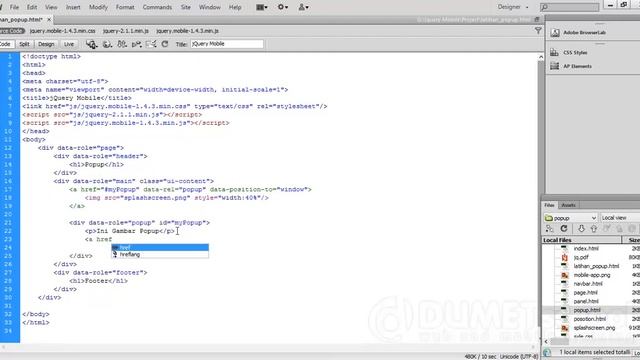Viewport: 640px width, 360px height.
Task: Select page.html in Local Files
Action: point(585,293)
